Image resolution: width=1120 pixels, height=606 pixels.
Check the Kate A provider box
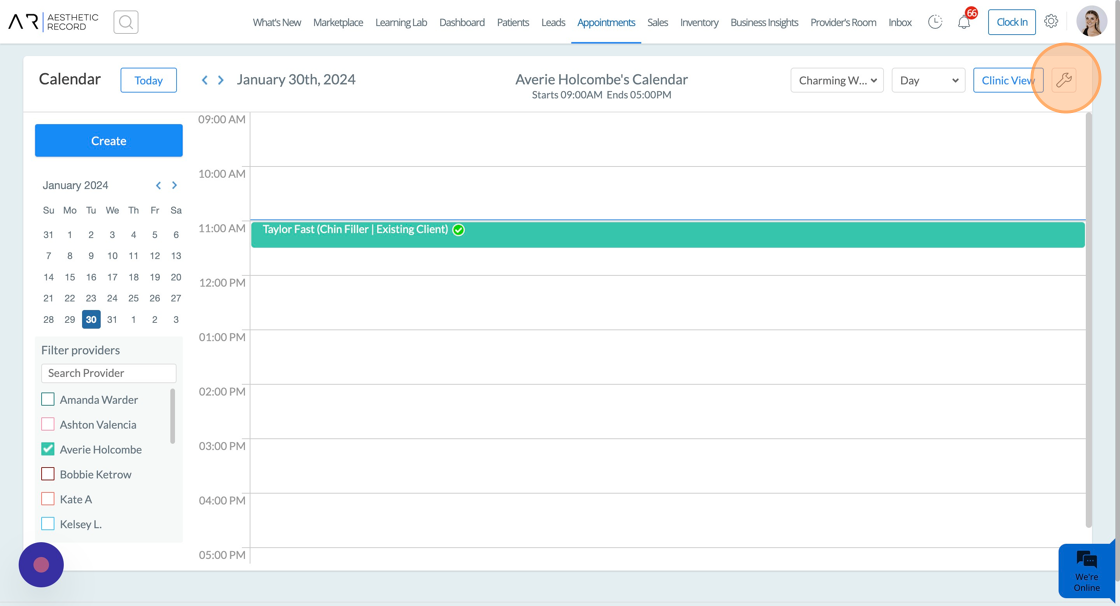tap(48, 499)
